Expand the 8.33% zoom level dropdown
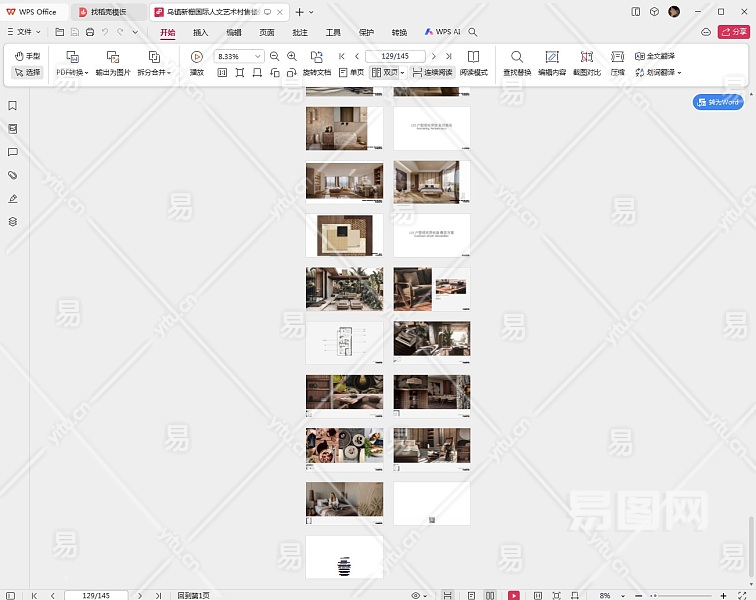 tap(258, 57)
